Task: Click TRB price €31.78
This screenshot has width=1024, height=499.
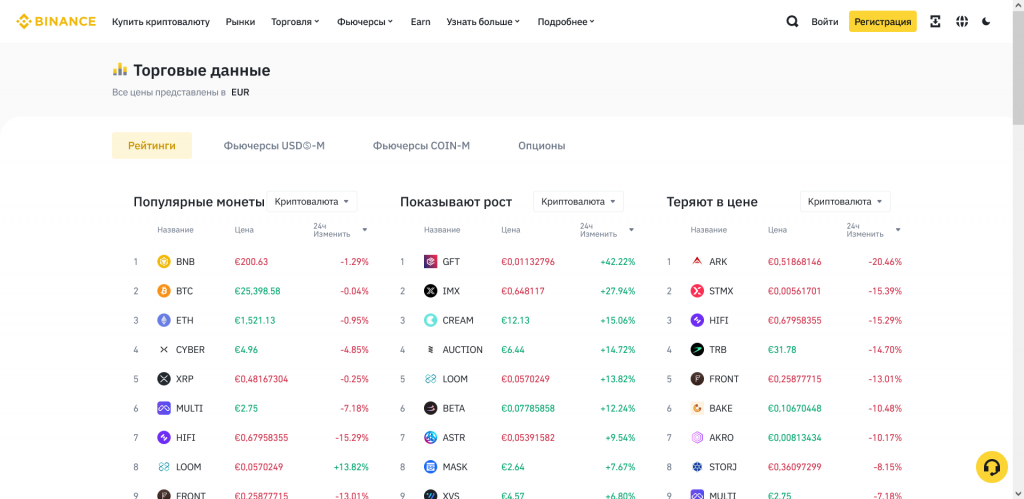Action: [x=782, y=349]
